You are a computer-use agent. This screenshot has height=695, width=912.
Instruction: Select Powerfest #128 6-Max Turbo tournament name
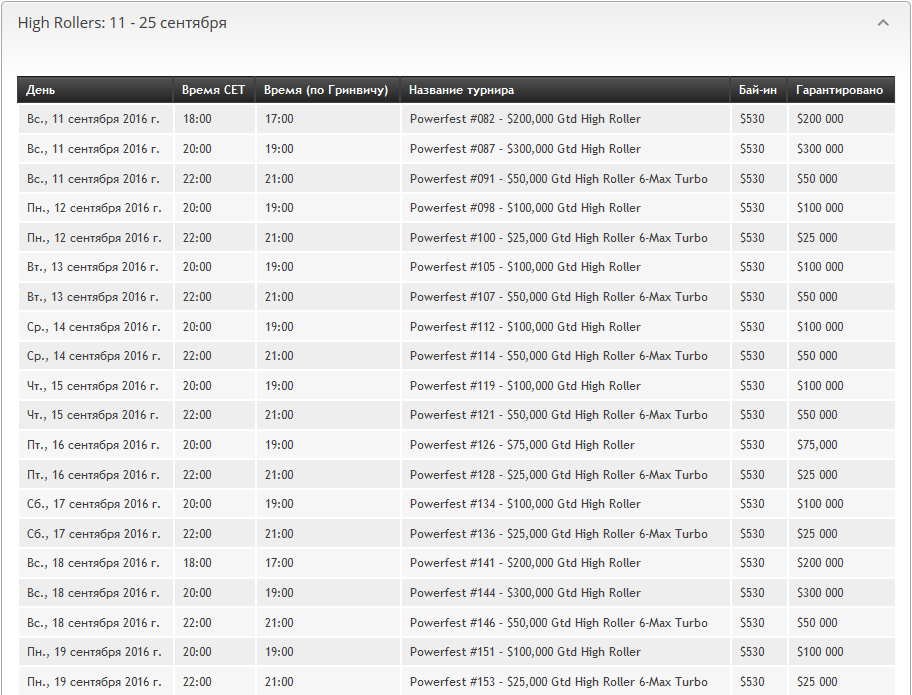click(558, 475)
